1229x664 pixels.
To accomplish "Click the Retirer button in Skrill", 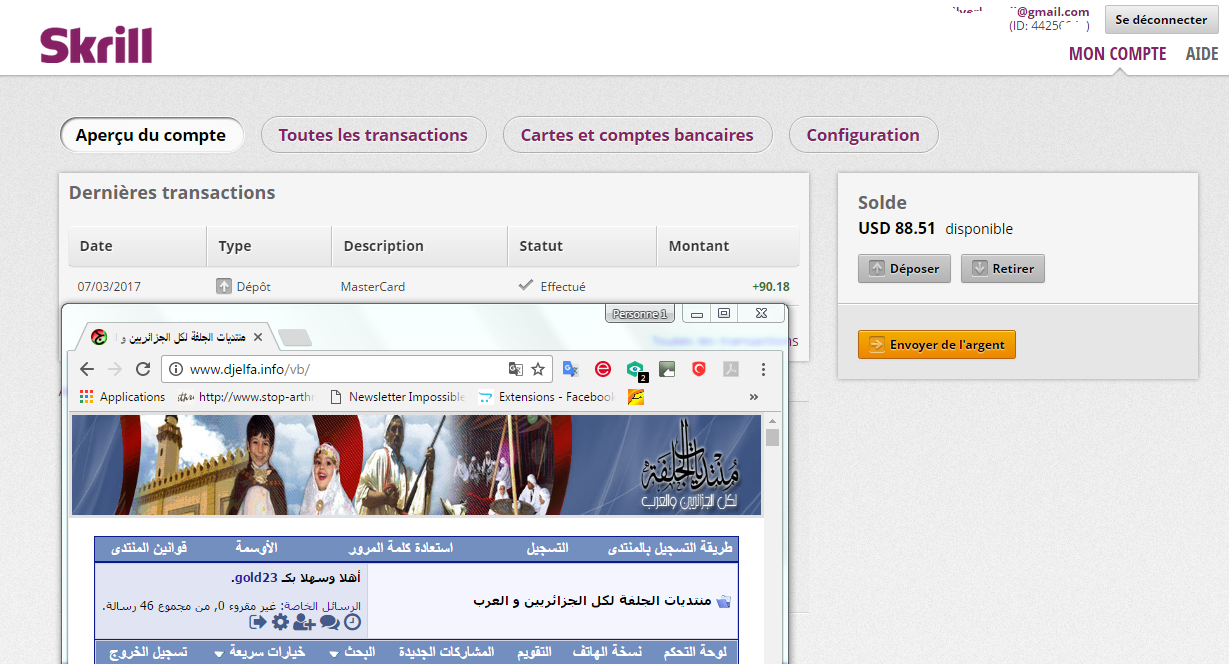I will (1002, 268).
